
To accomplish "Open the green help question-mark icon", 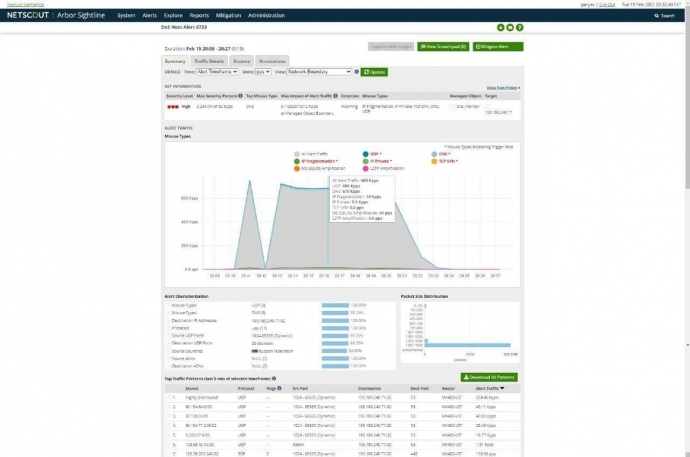I will pyautogui.click(x=520, y=27).
